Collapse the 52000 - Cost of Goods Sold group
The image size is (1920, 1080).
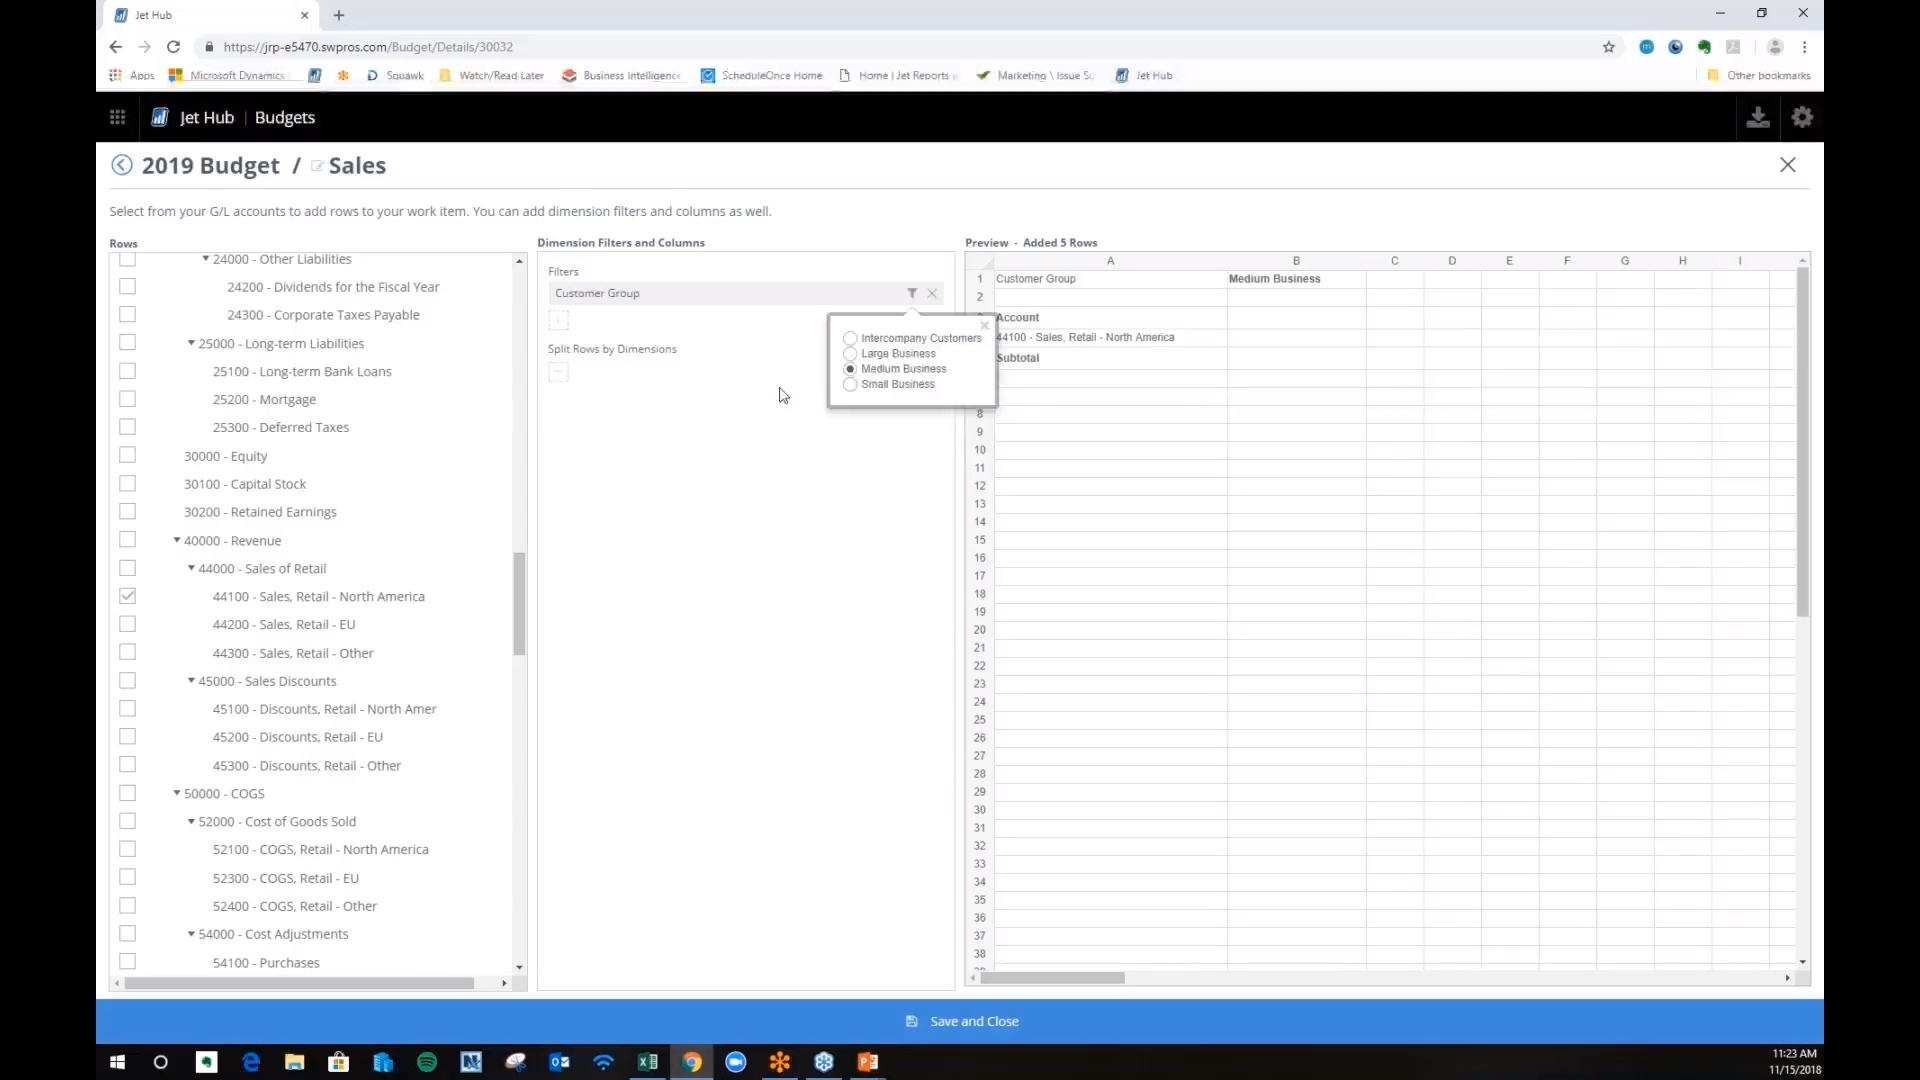tap(191, 820)
